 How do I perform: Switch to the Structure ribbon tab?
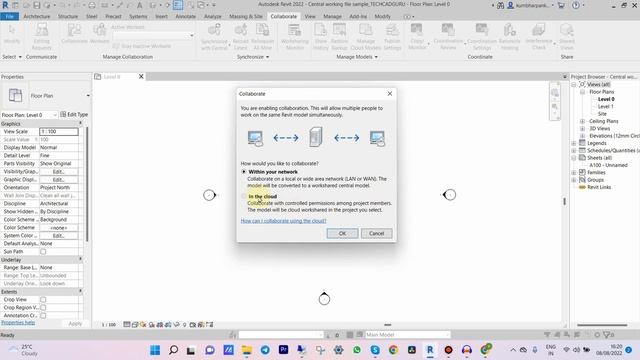(68, 16)
